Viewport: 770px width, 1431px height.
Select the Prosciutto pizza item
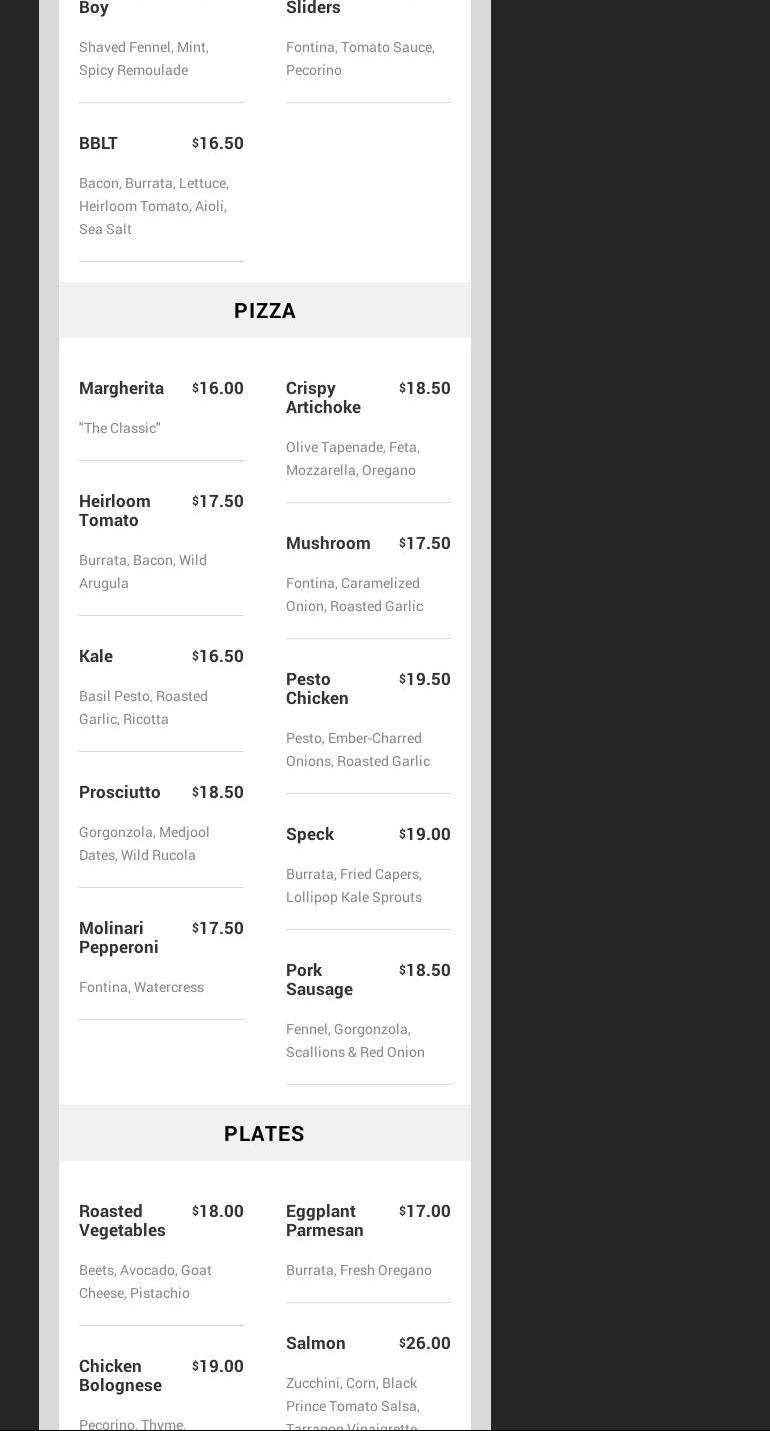click(120, 792)
